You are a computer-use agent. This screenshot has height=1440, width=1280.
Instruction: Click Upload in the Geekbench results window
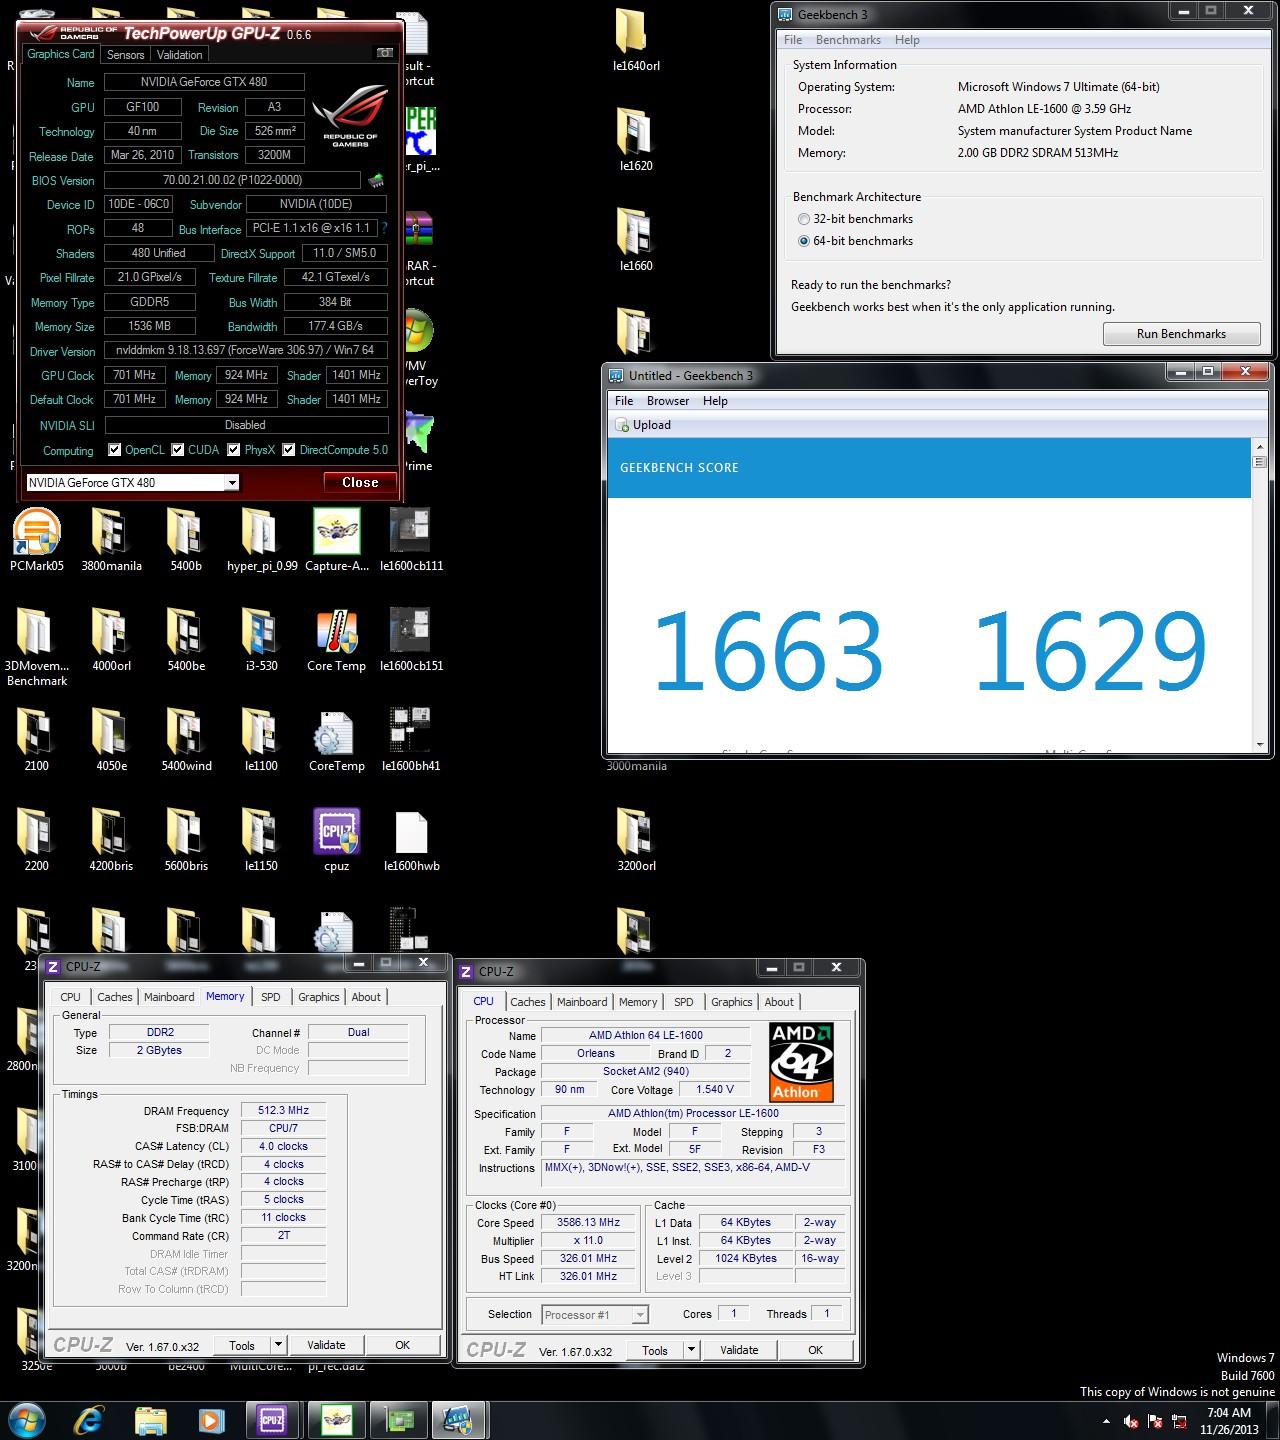click(643, 425)
